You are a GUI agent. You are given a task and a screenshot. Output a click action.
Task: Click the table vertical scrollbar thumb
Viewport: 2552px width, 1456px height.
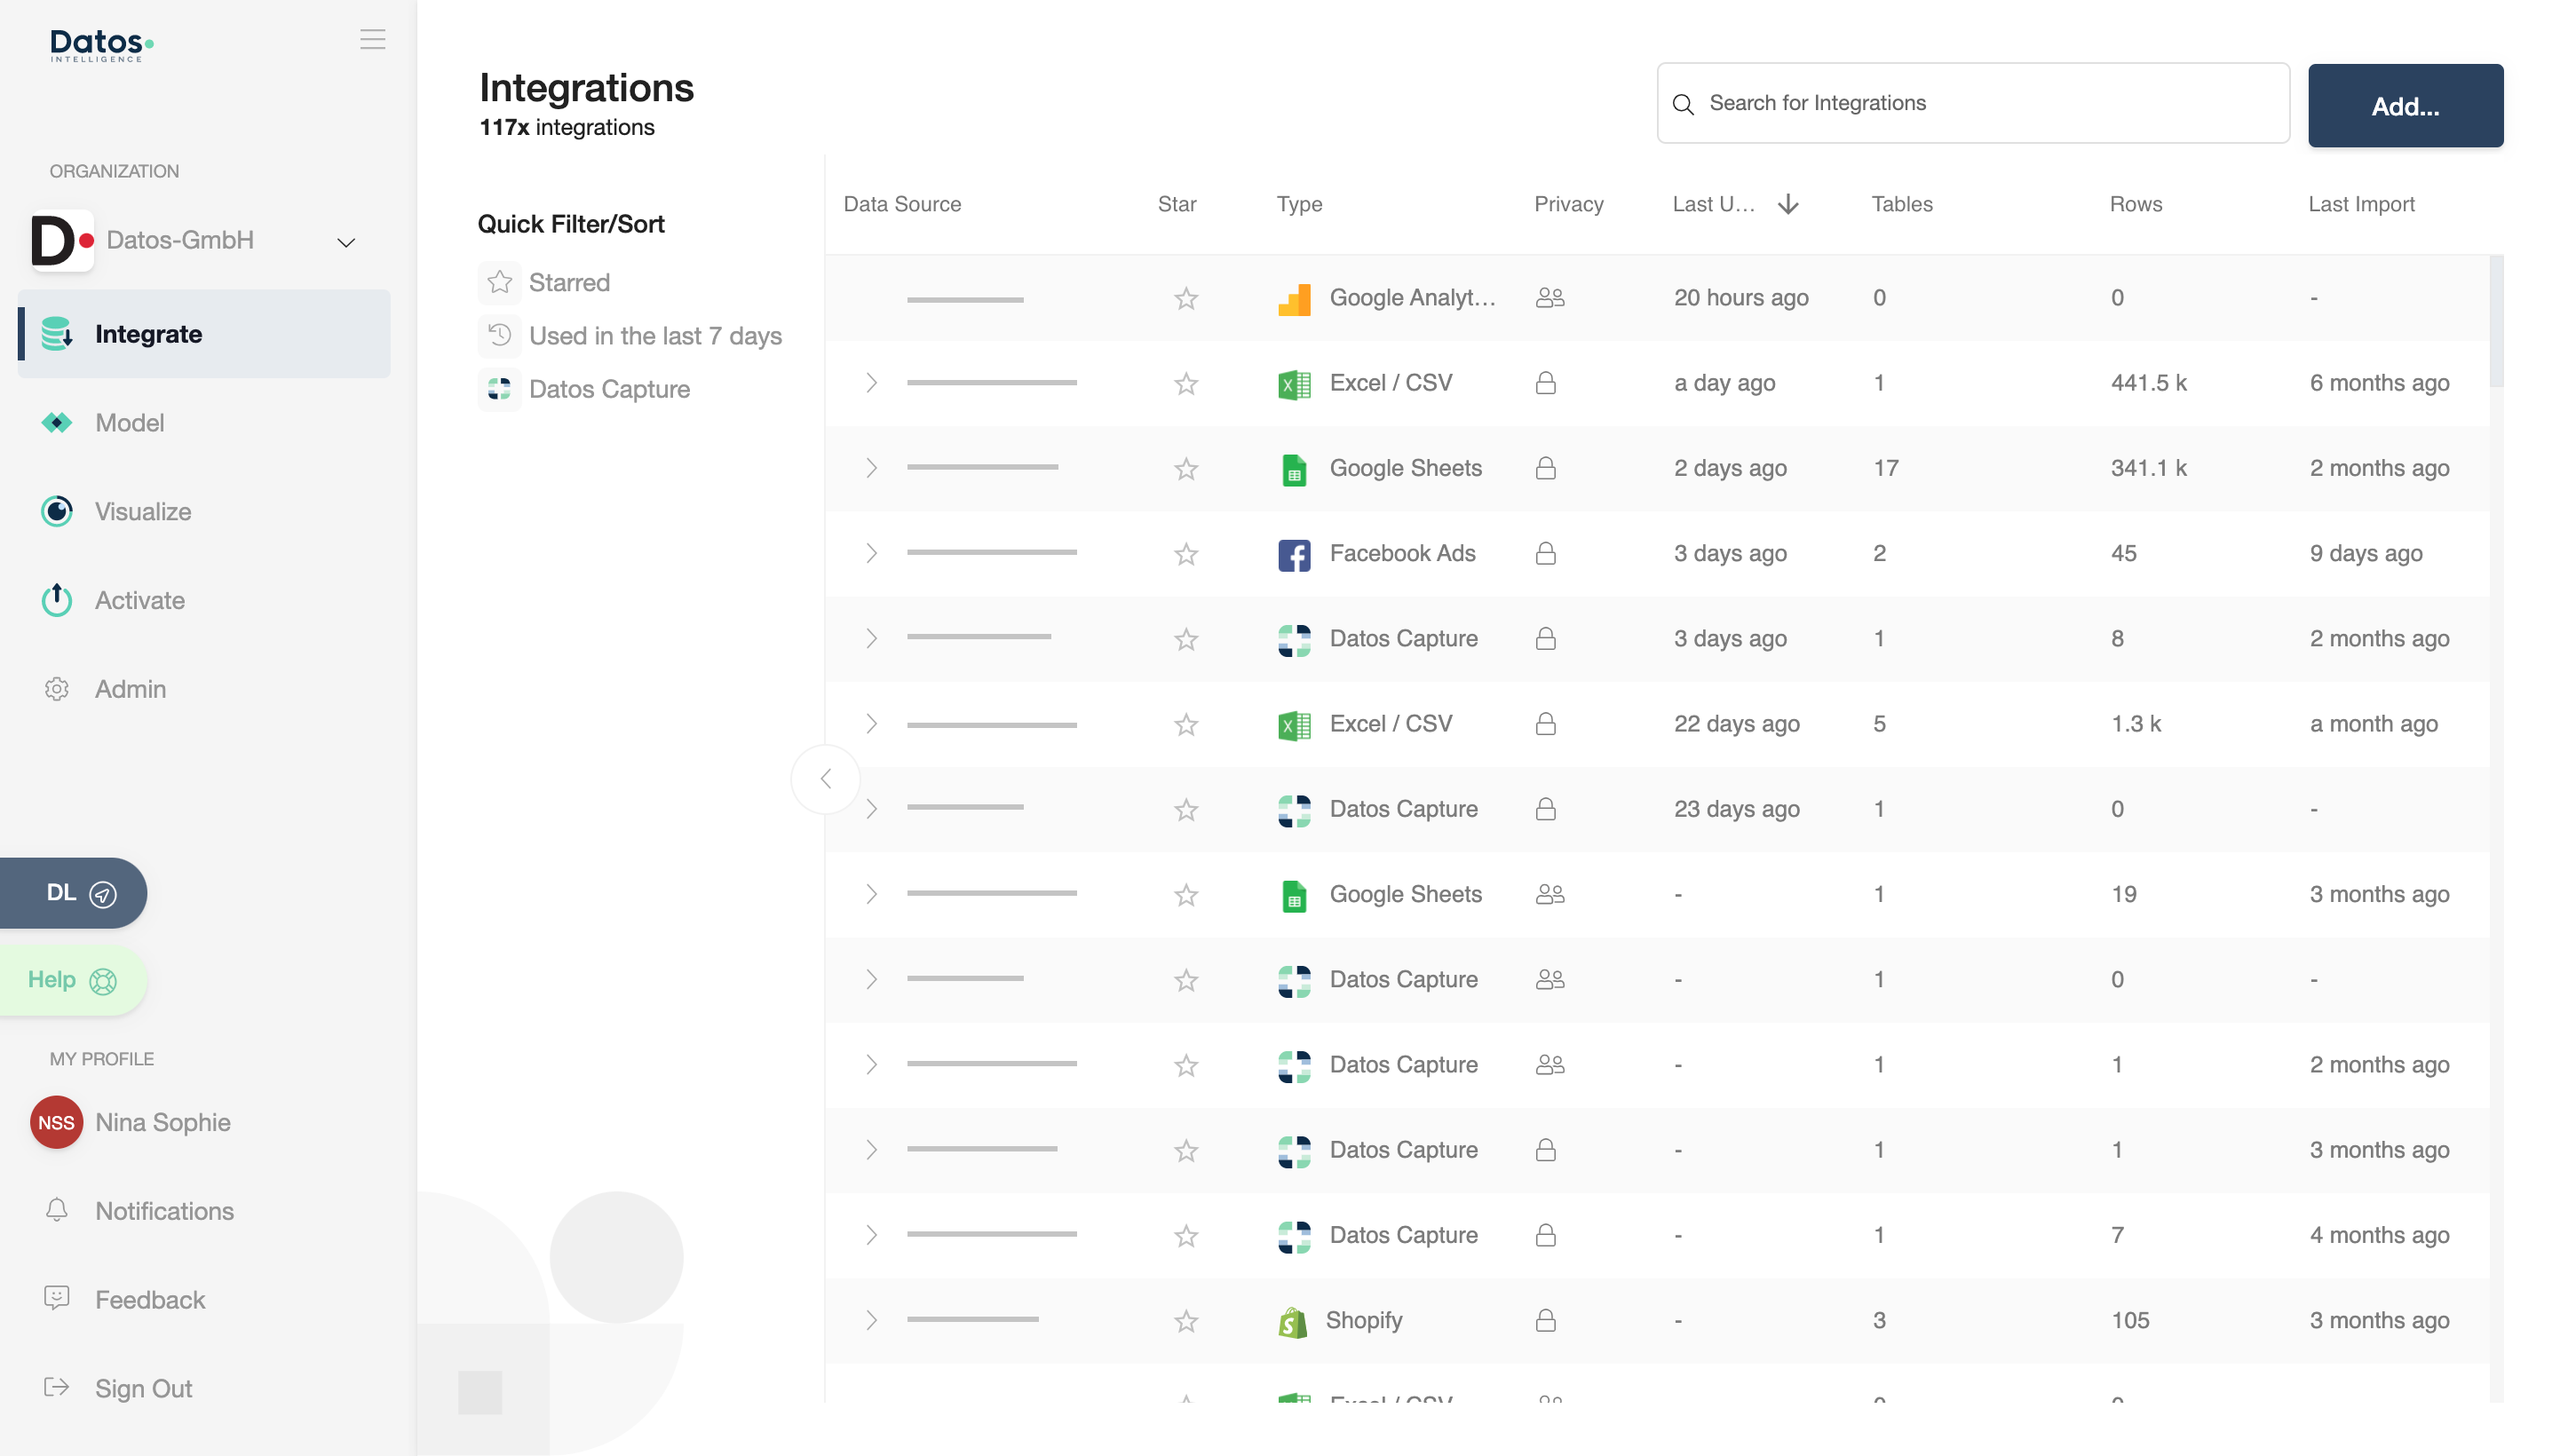click(2496, 320)
